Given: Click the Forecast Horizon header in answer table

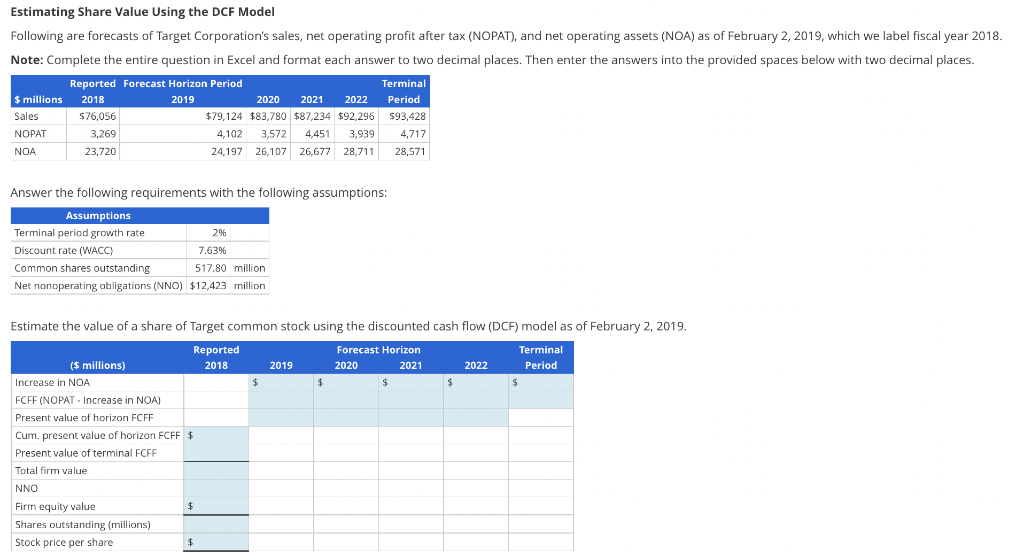Looking at the screenshot, I should [x=378, y=350].
